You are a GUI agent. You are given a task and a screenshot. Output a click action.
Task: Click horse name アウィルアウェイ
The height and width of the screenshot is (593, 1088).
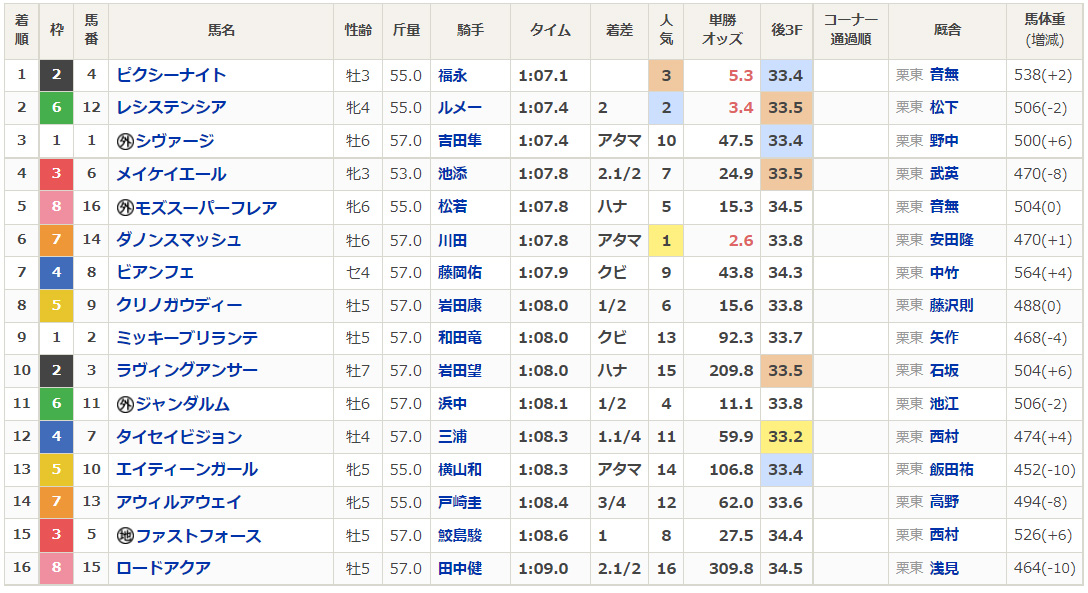click(x=178, y=502)
